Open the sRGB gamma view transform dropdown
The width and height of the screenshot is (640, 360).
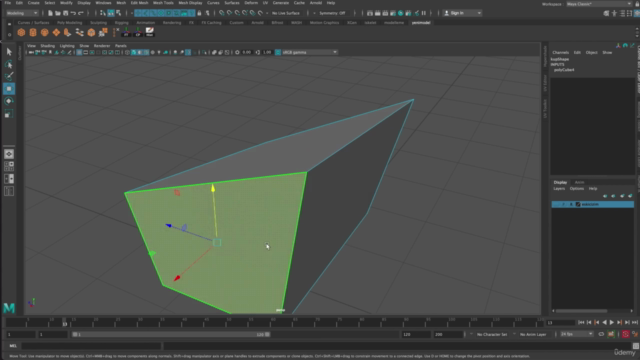coord(309,52)
